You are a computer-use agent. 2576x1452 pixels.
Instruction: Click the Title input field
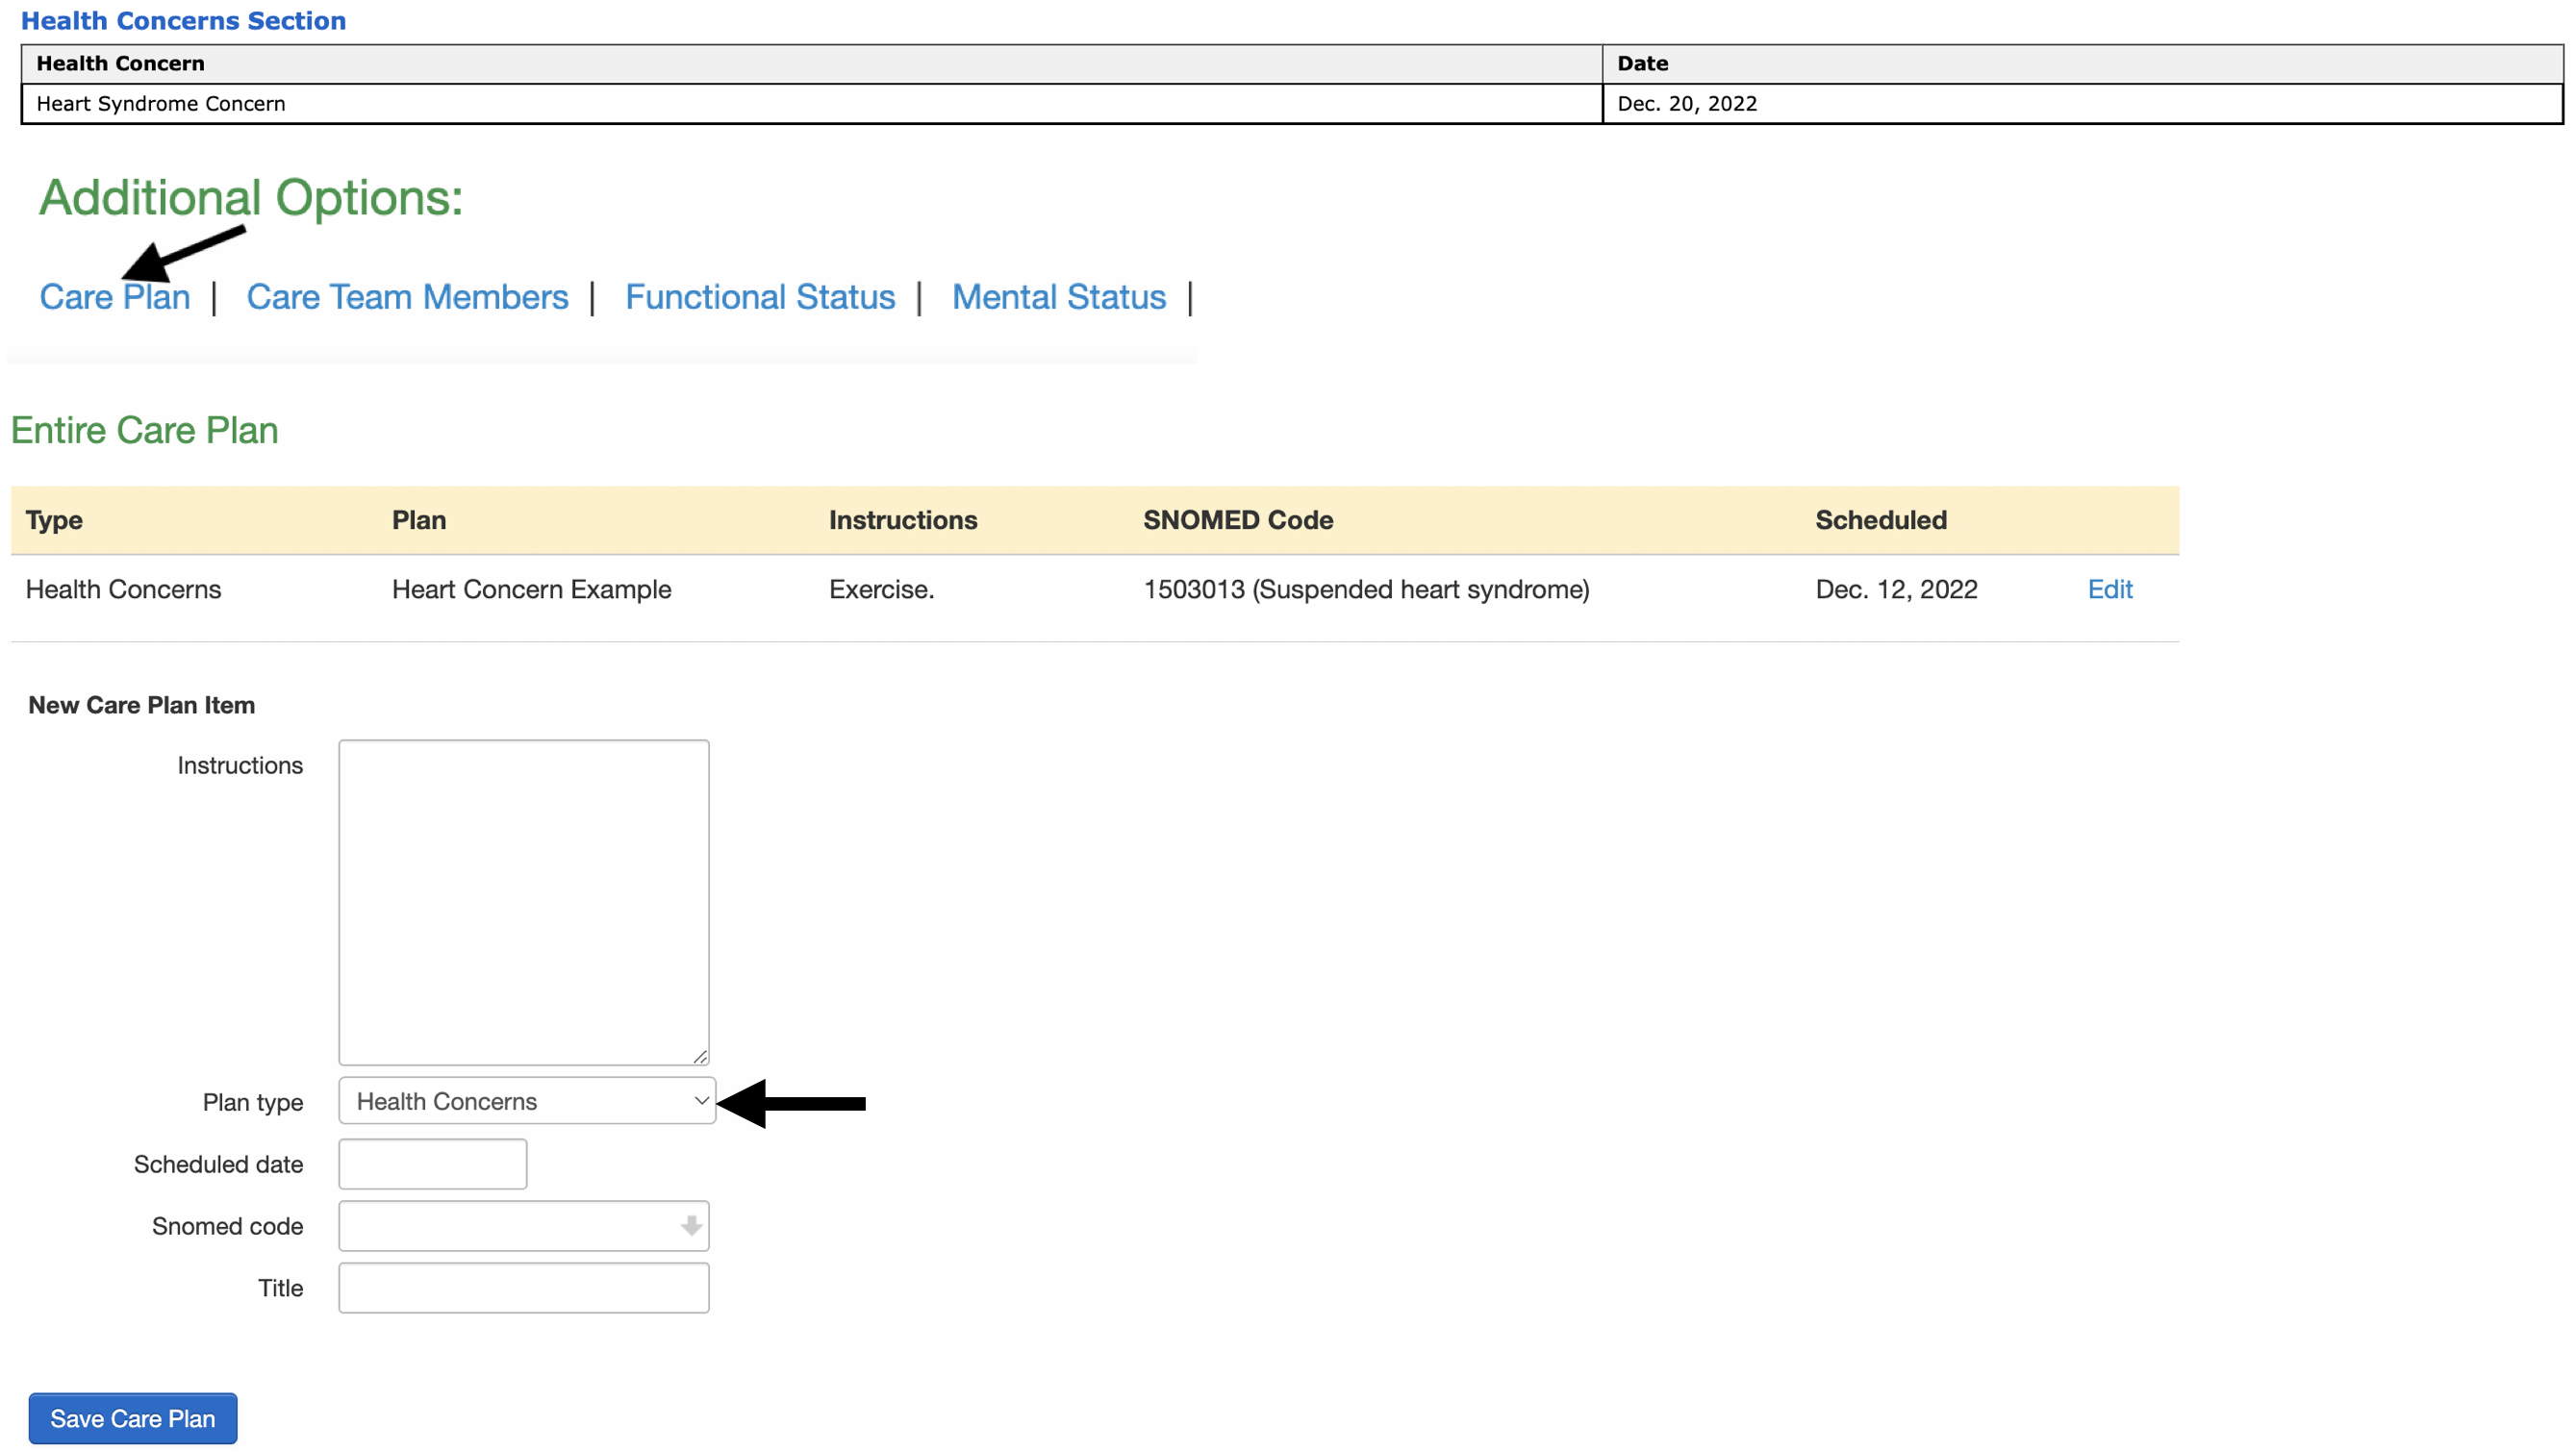[x=523, y=1288]
